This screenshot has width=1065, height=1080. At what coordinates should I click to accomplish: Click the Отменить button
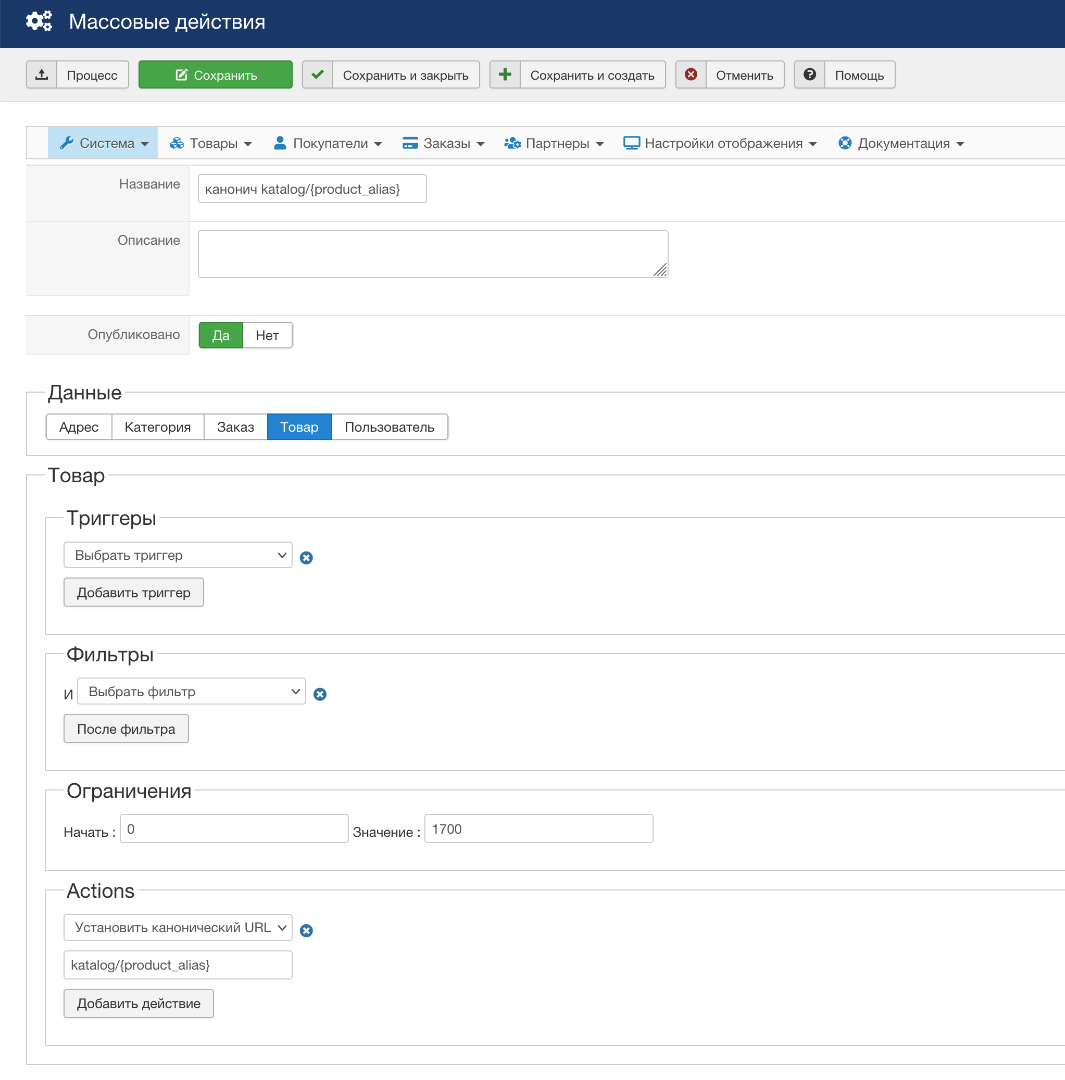click(730, 74)
